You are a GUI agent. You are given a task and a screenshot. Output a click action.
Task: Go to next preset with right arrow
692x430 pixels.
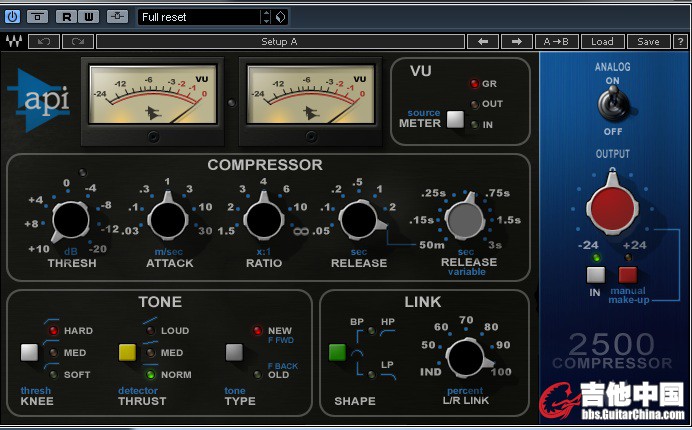coord(516,42)
